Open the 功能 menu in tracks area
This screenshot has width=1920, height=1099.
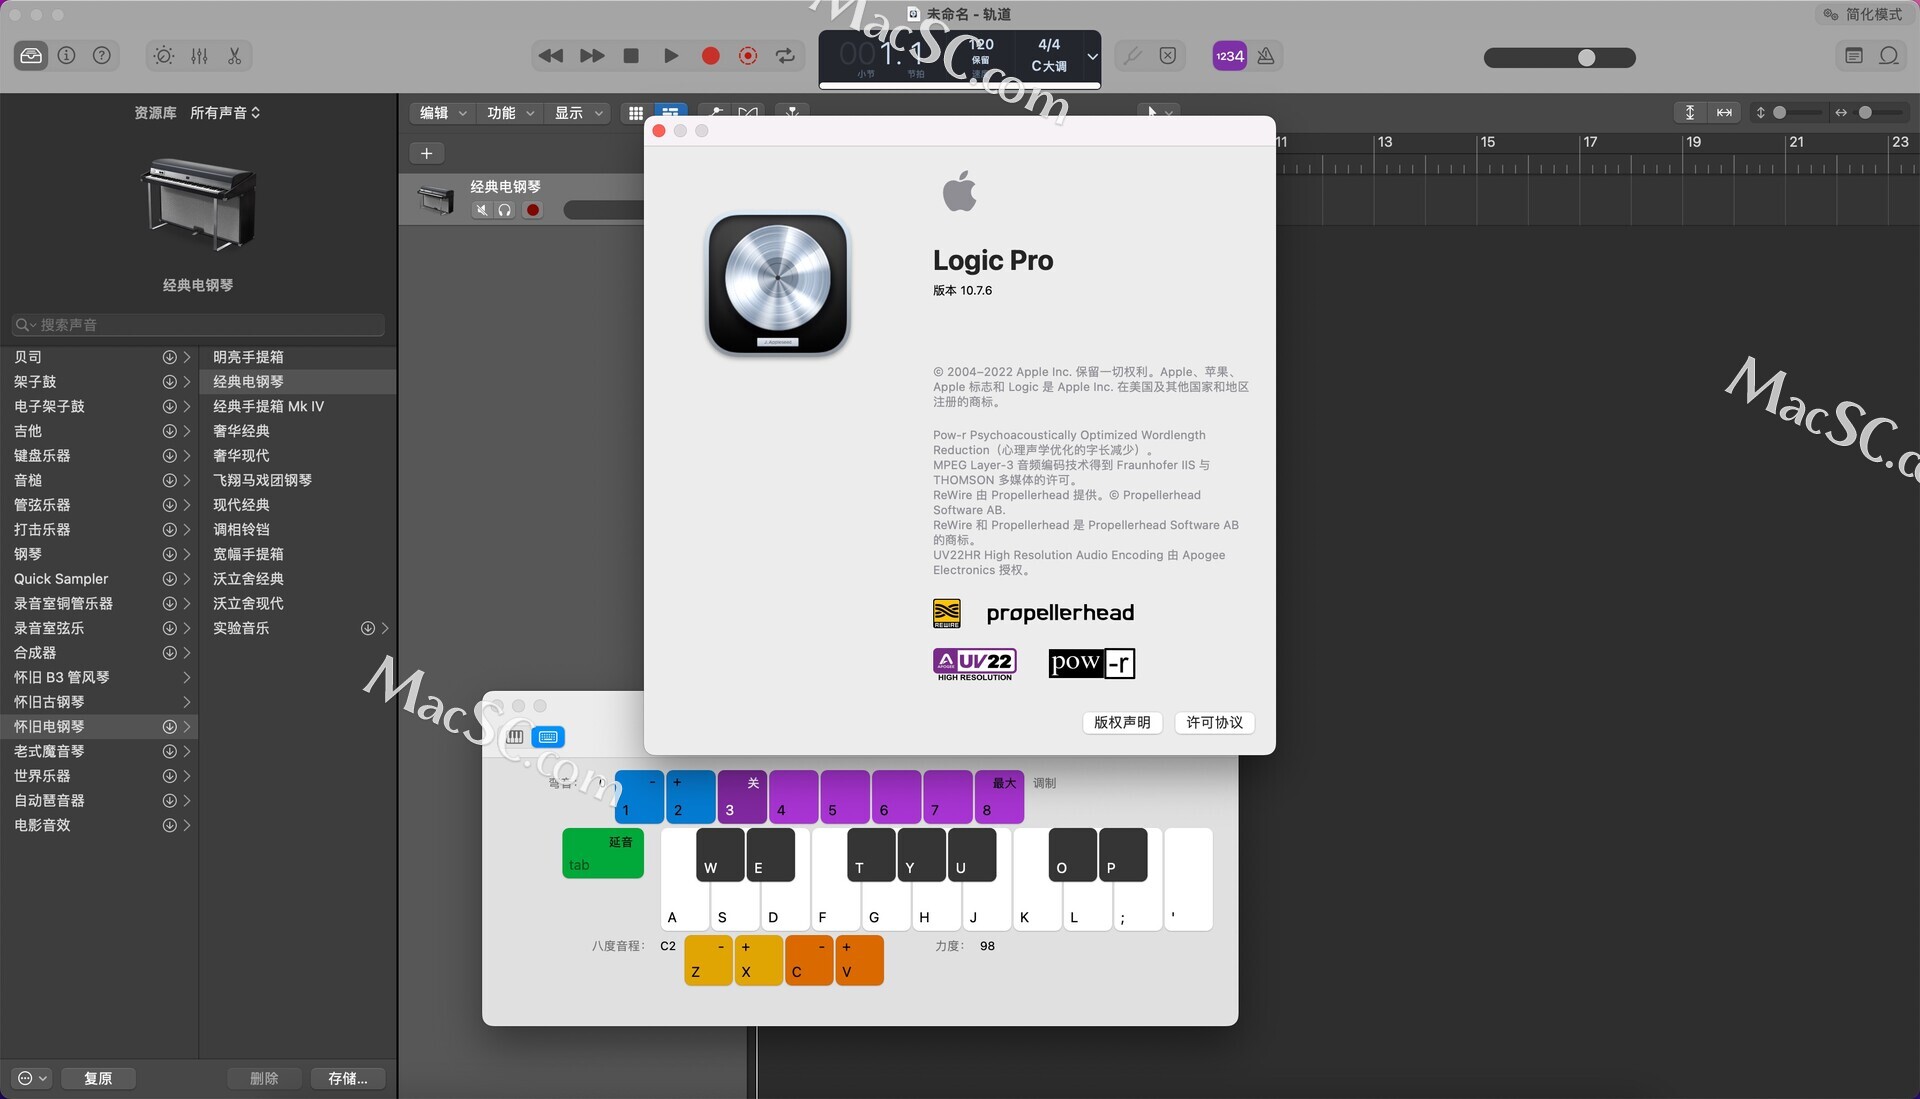click(510, 113)
